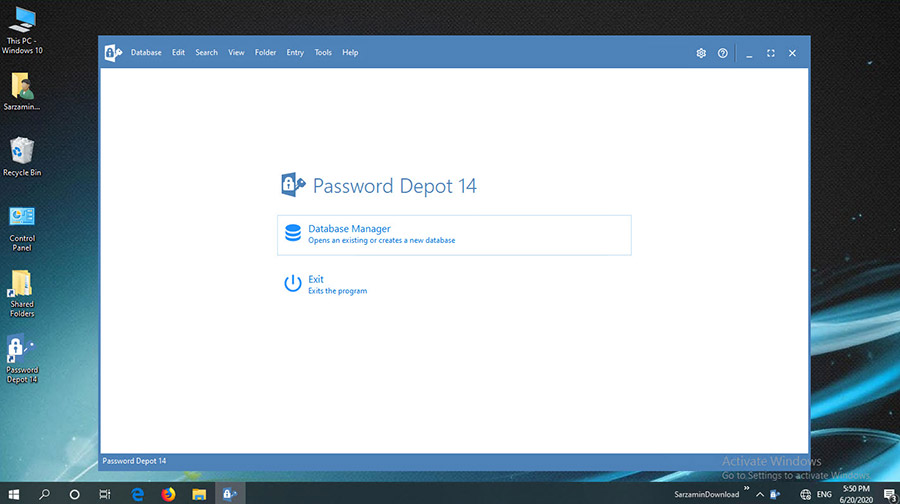
Task: Maximize the Password Depot window
Action: click(771, 53)
